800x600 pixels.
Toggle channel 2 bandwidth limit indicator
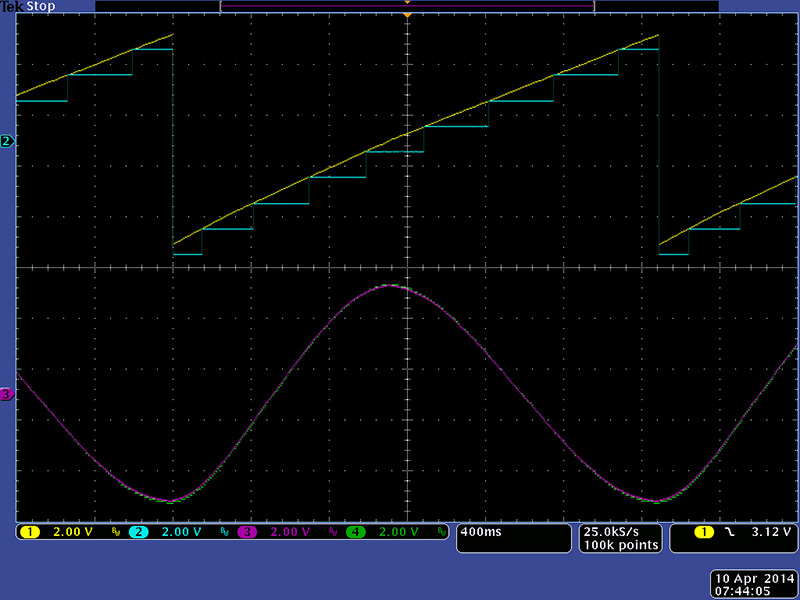223,533
